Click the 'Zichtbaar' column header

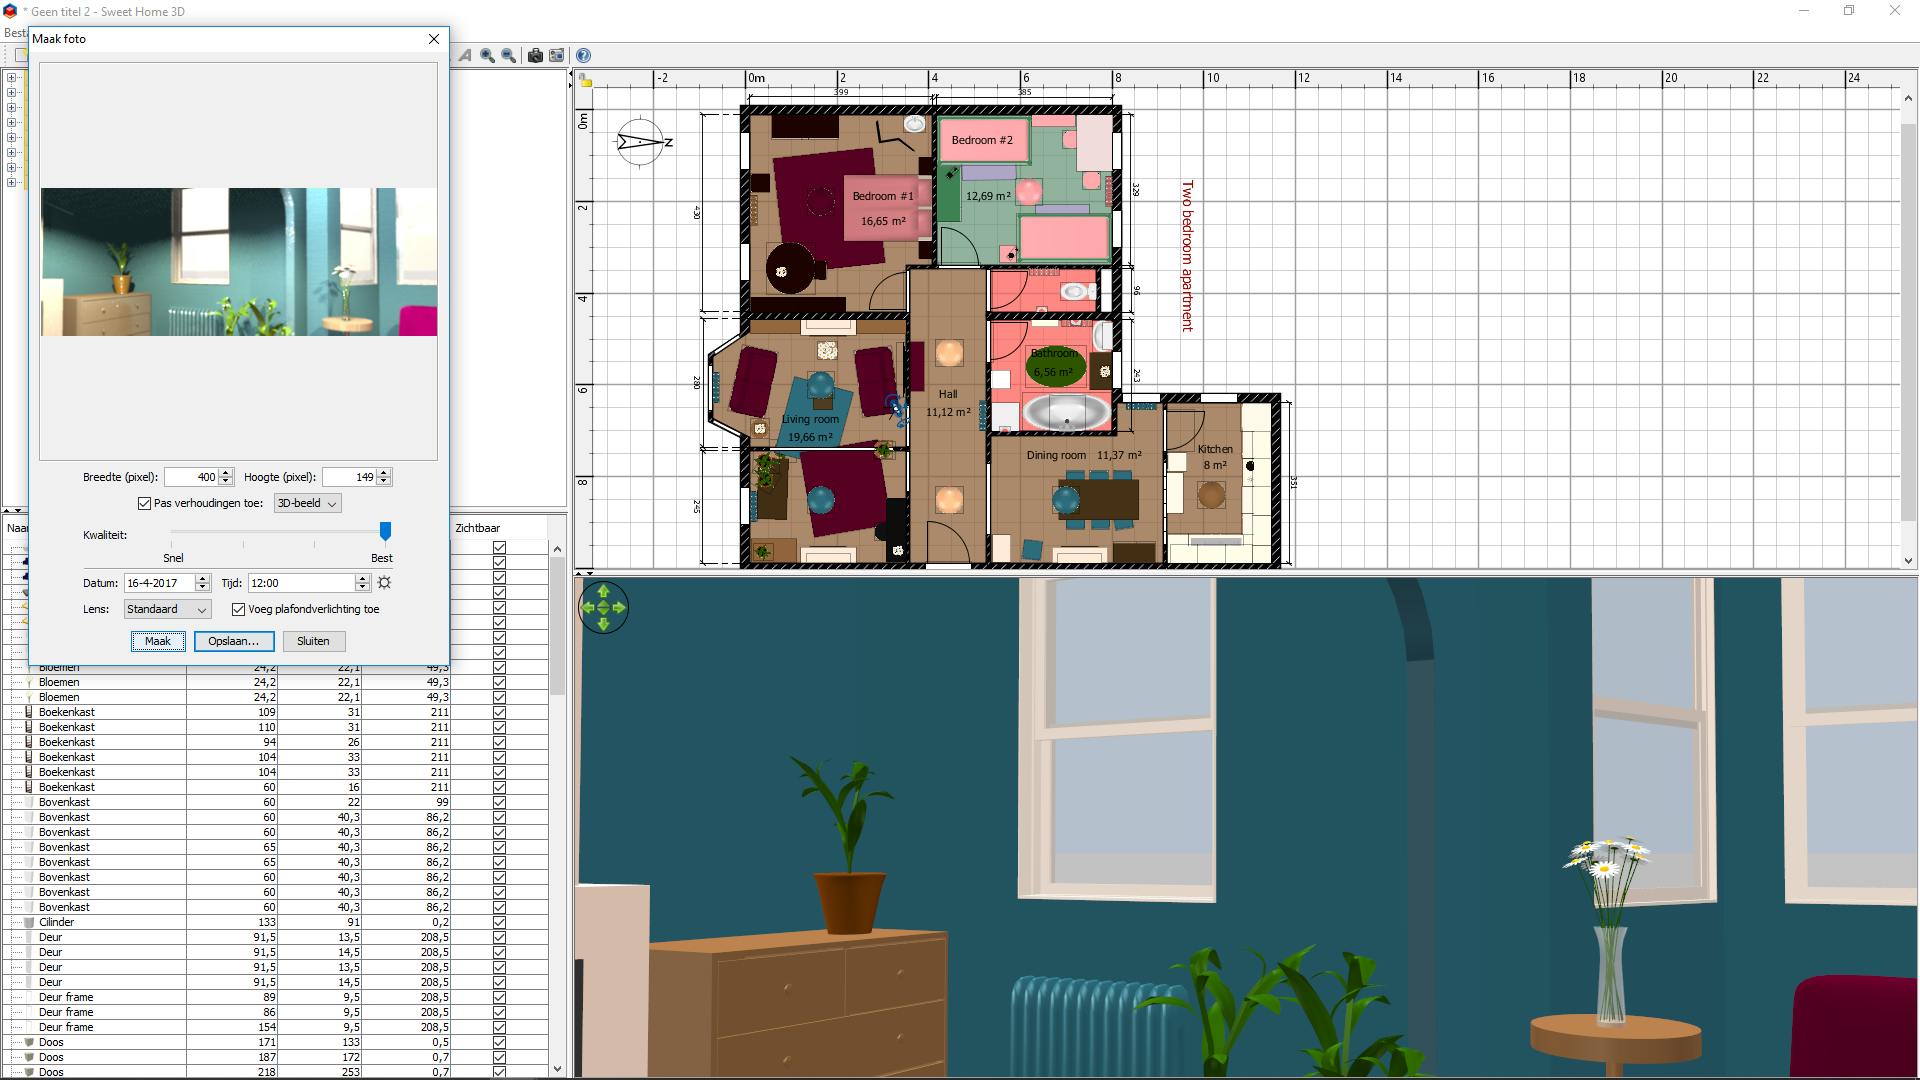click(x=478, y=528)
